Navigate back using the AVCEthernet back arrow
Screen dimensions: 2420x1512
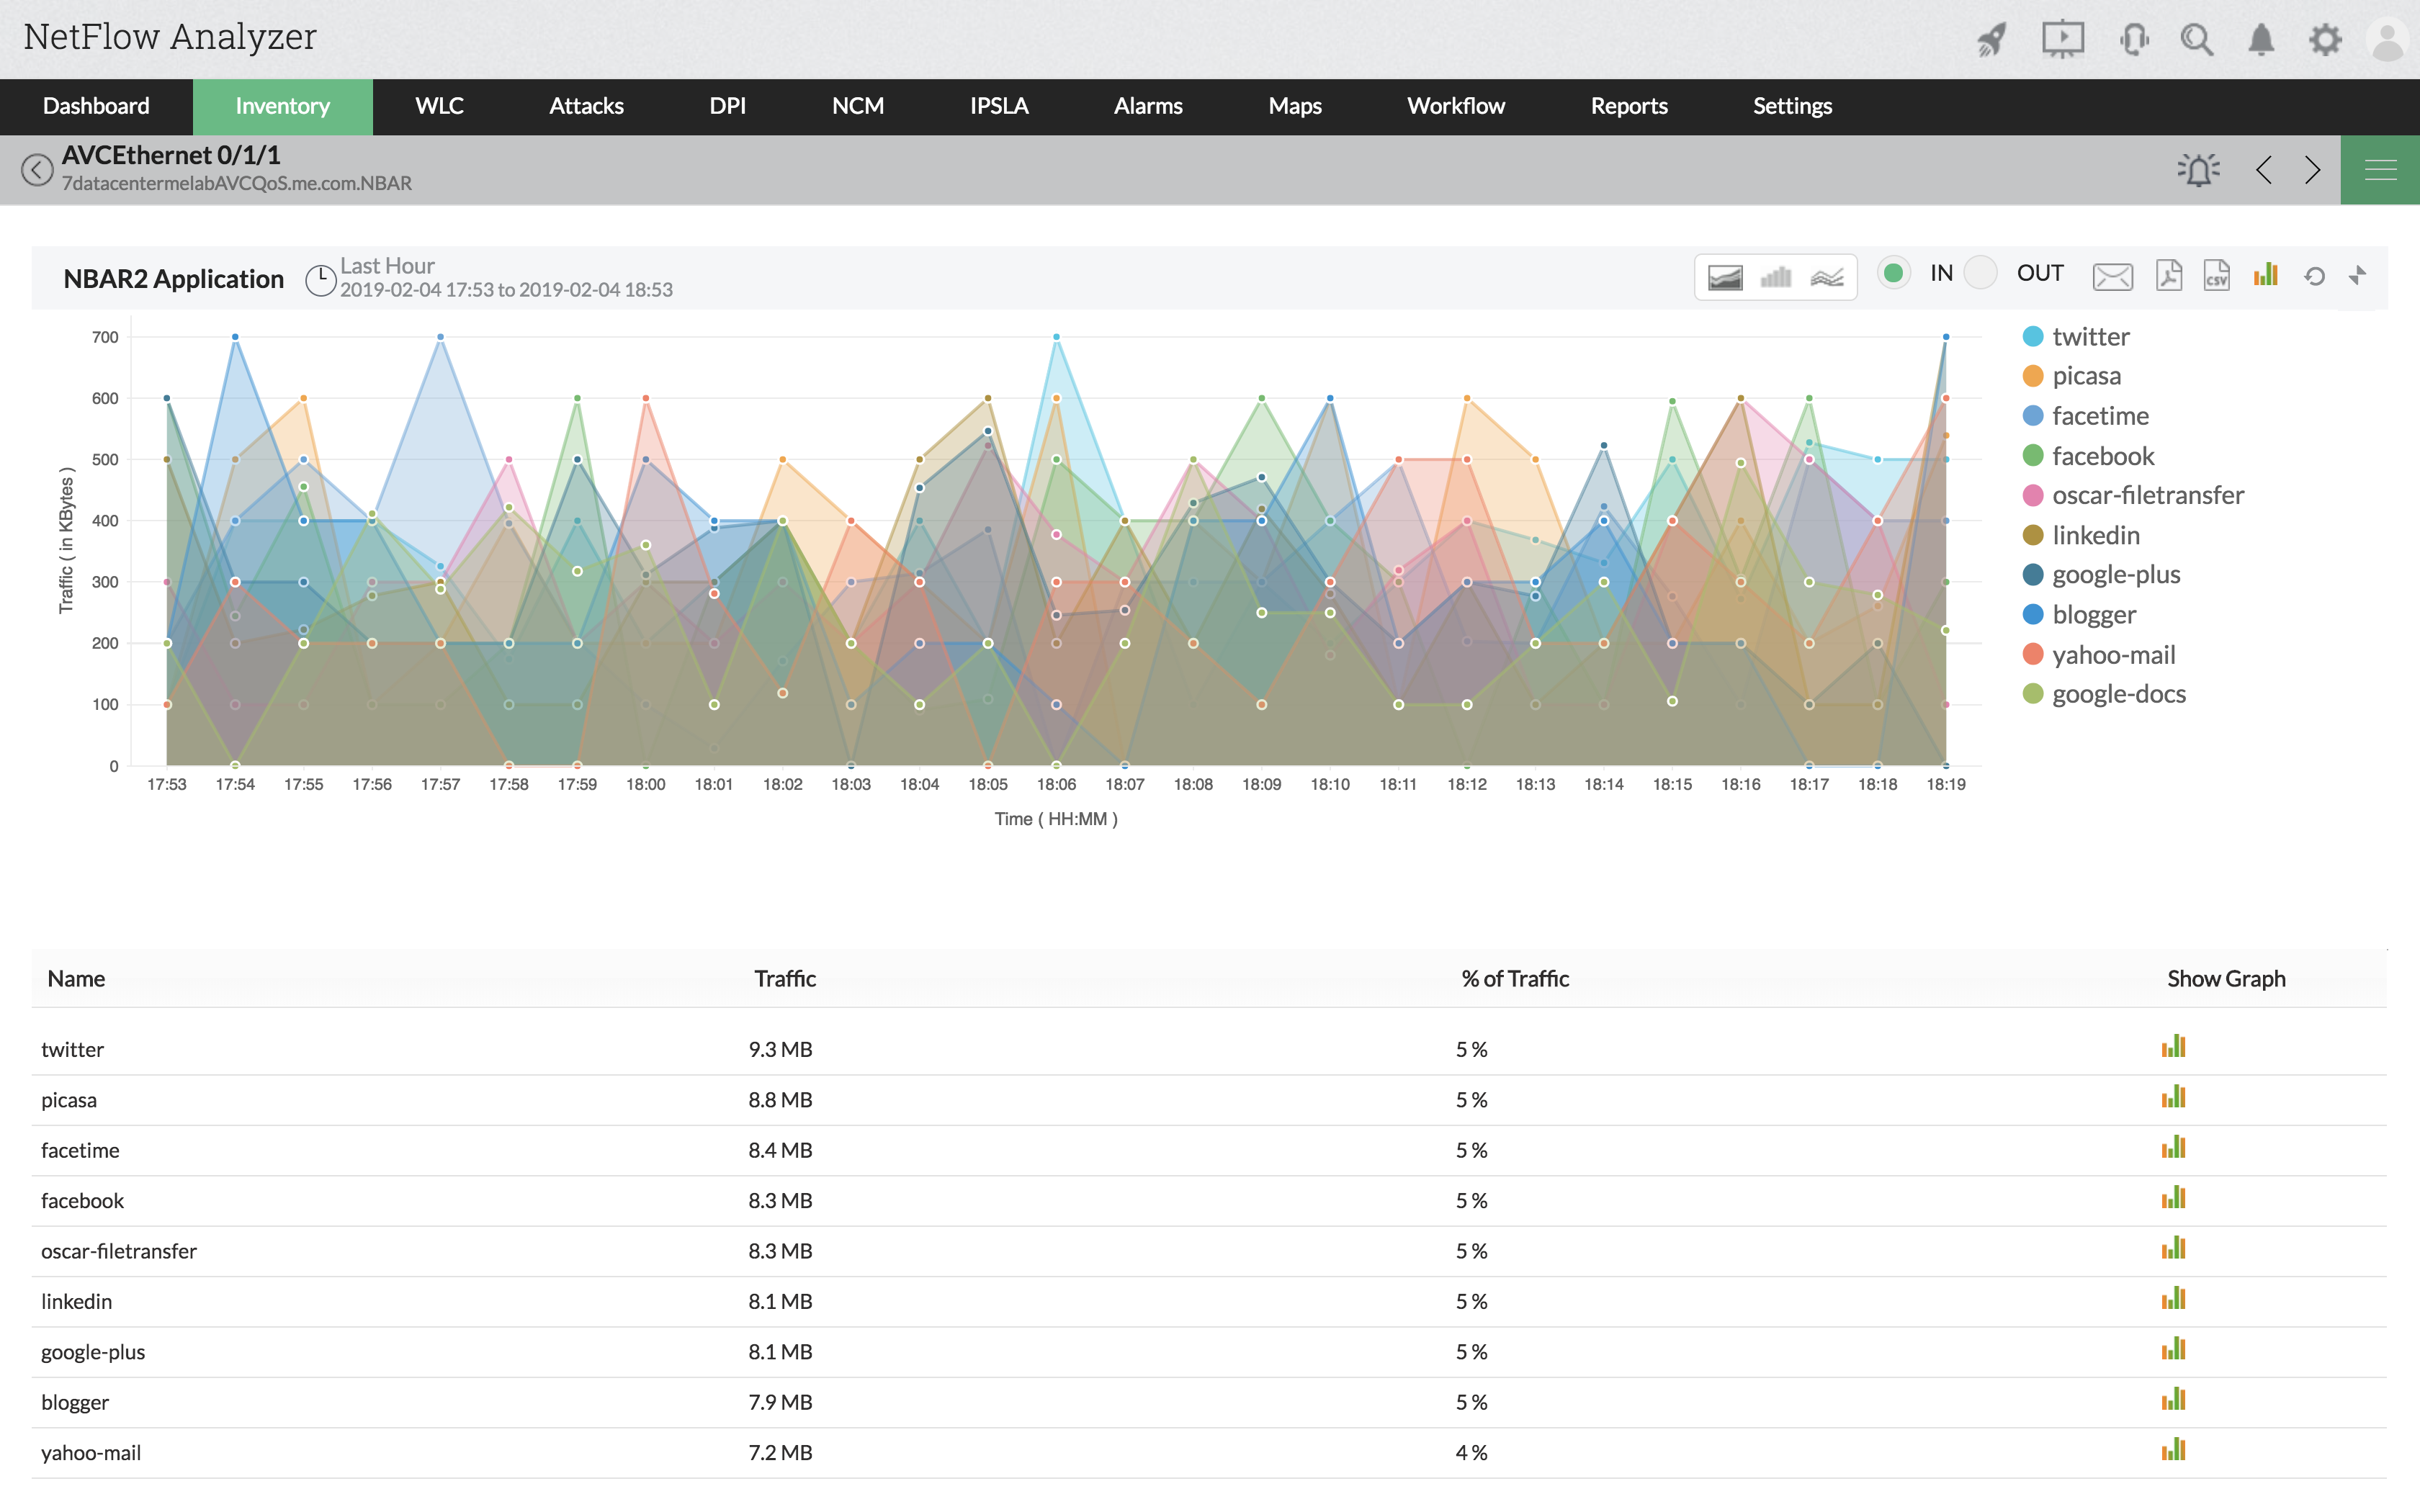point(38,169)
